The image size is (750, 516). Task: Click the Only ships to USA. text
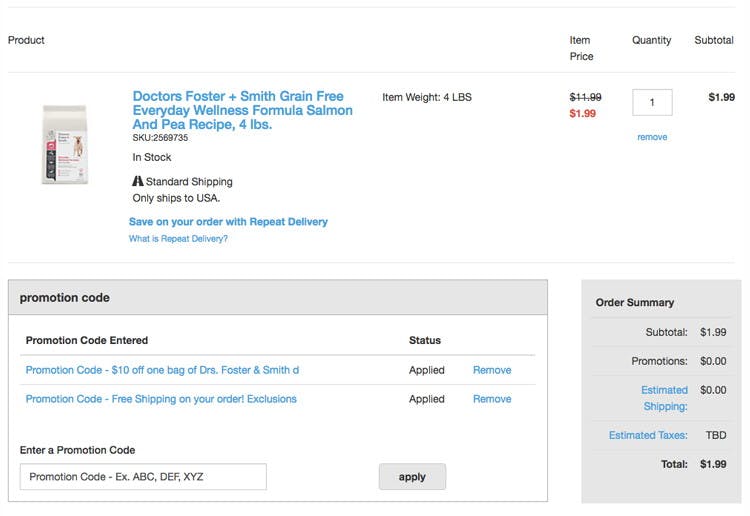pos(176,198)
